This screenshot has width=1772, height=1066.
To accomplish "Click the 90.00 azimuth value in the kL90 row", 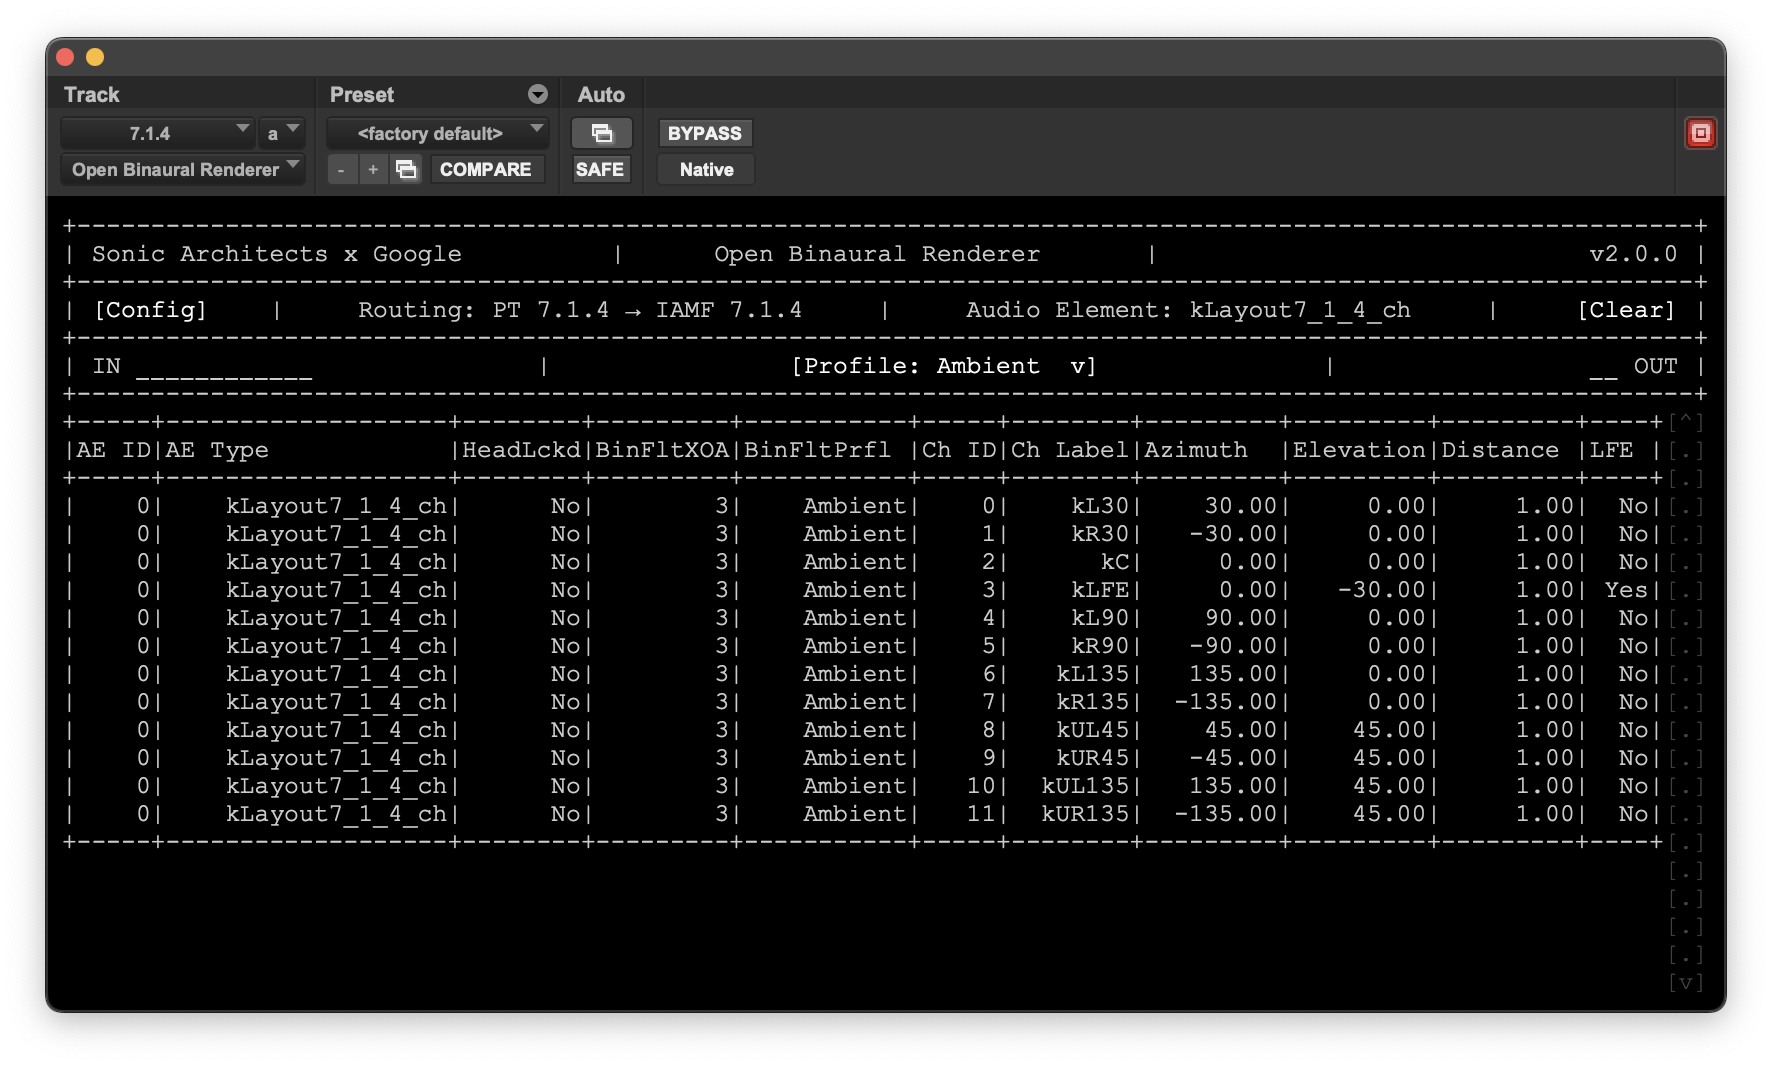I will 1241,618.
